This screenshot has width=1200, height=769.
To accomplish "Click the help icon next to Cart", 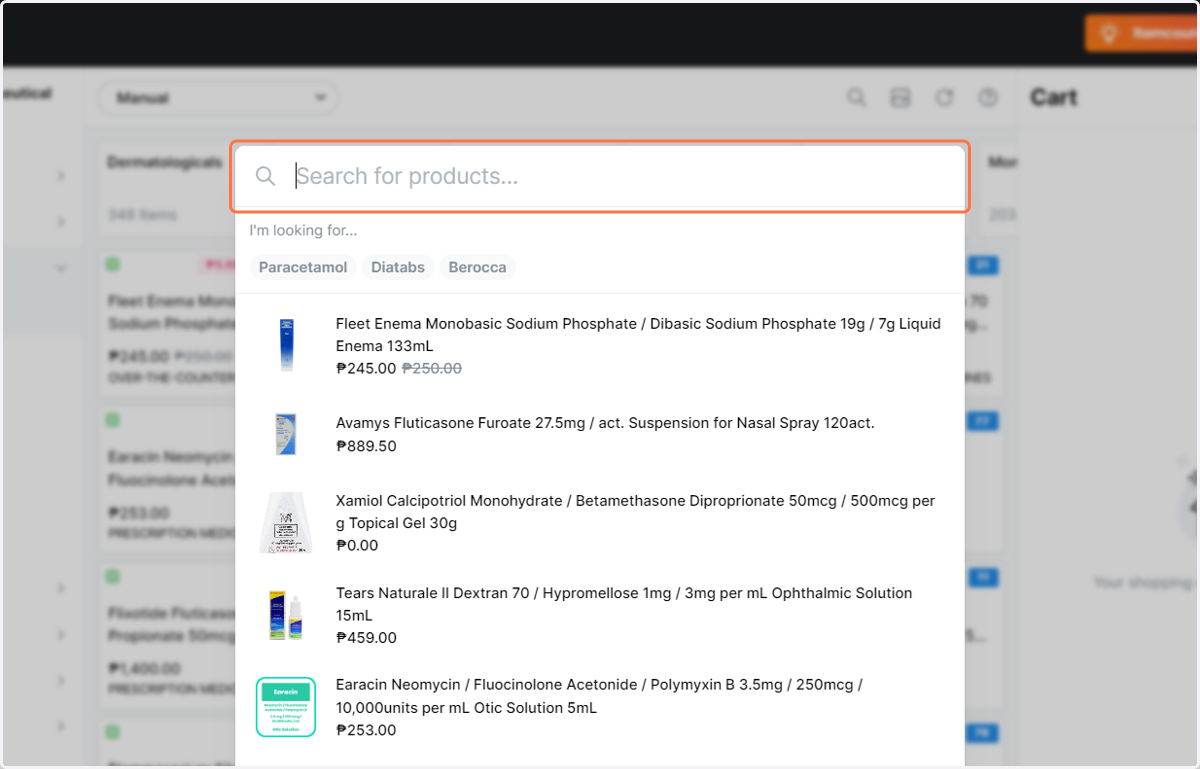I will tap(988, 97).
